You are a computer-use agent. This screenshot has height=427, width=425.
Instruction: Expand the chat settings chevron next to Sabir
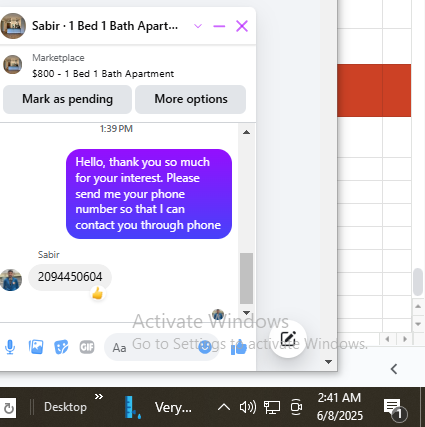[198, 26]
